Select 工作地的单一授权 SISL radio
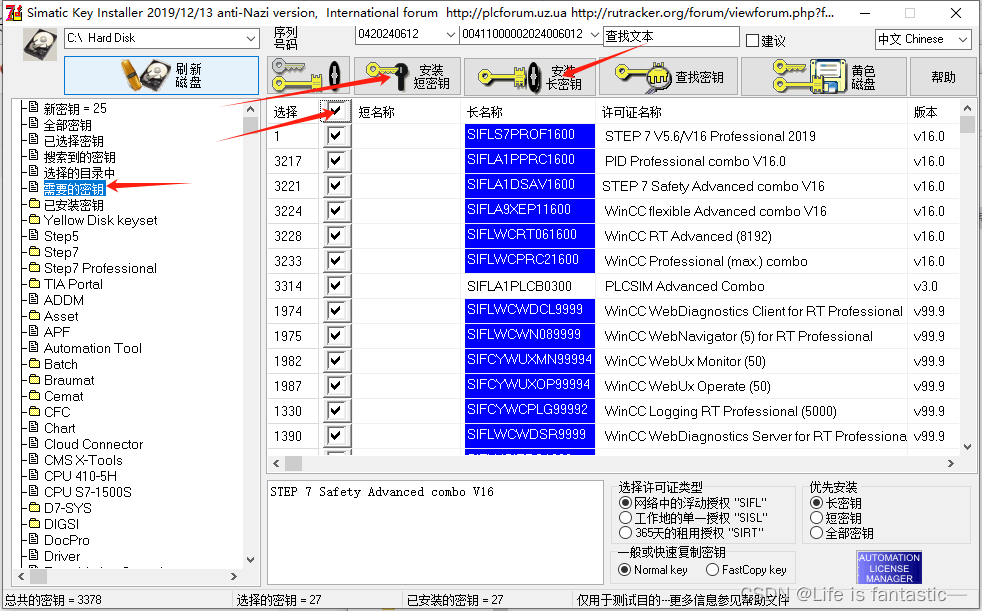 point(624,518)
